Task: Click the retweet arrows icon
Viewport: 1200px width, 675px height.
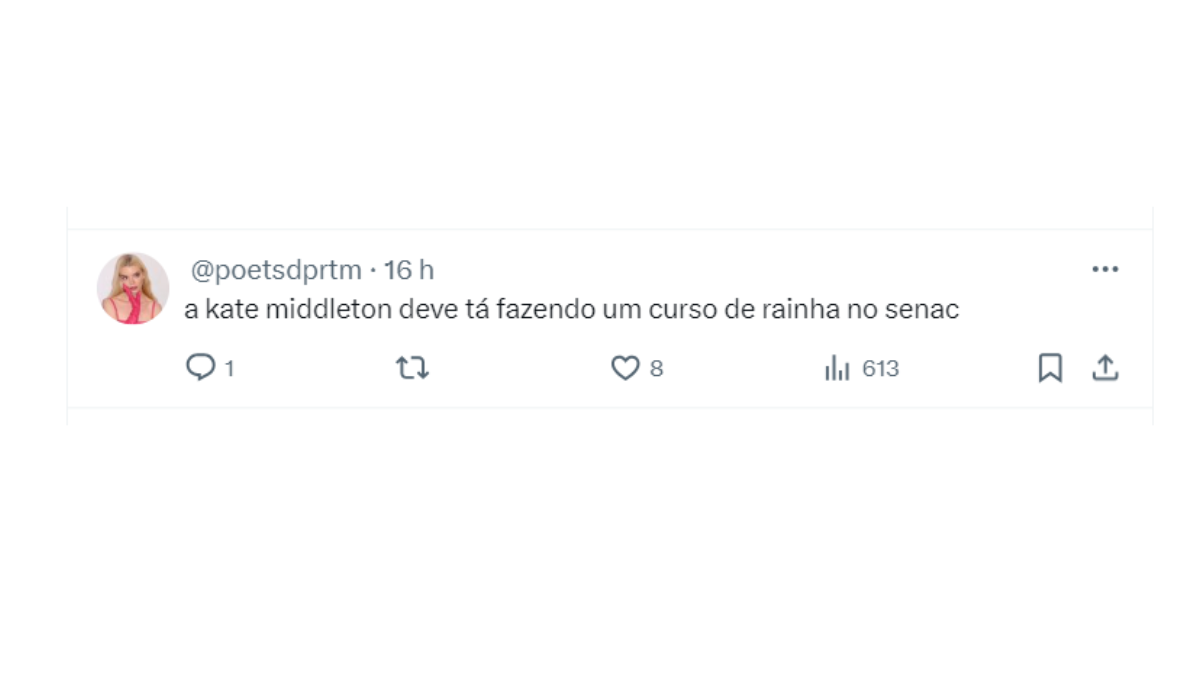Action: [x=412, y=368]
